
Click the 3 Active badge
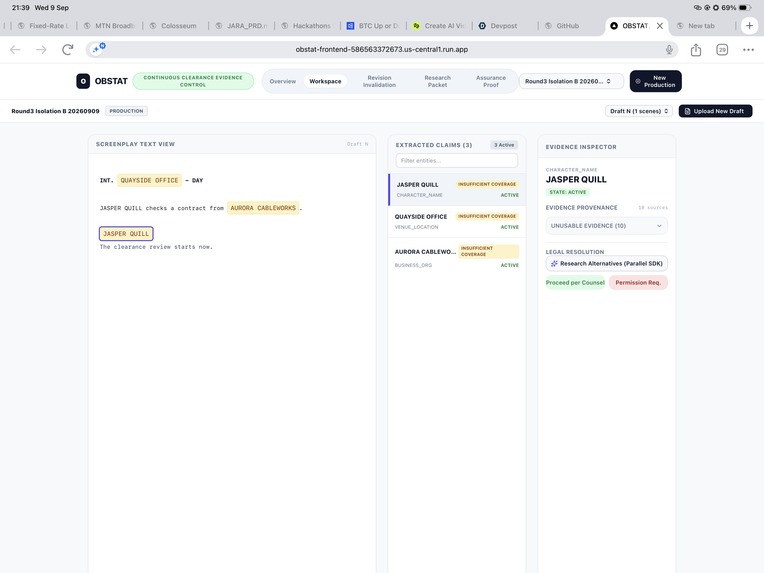click(x=504, y=145)
